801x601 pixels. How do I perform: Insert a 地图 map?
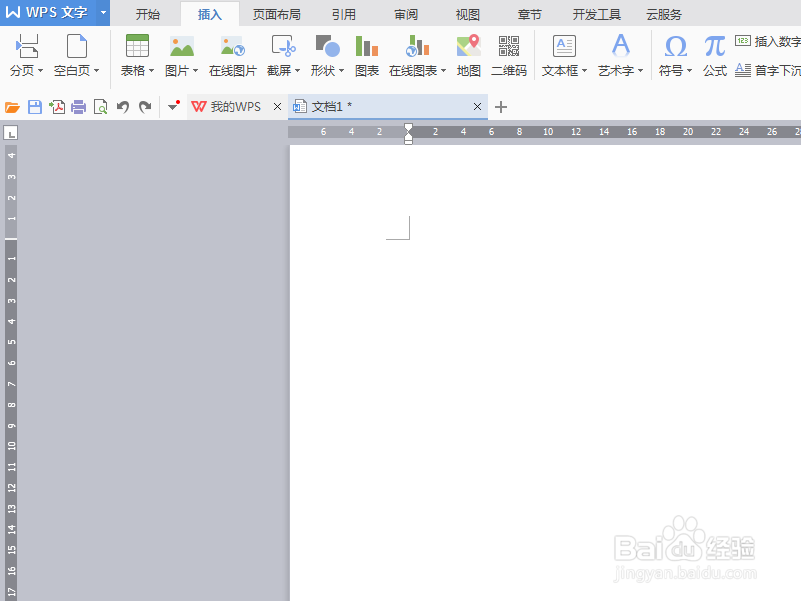click(x=468, y=56)
